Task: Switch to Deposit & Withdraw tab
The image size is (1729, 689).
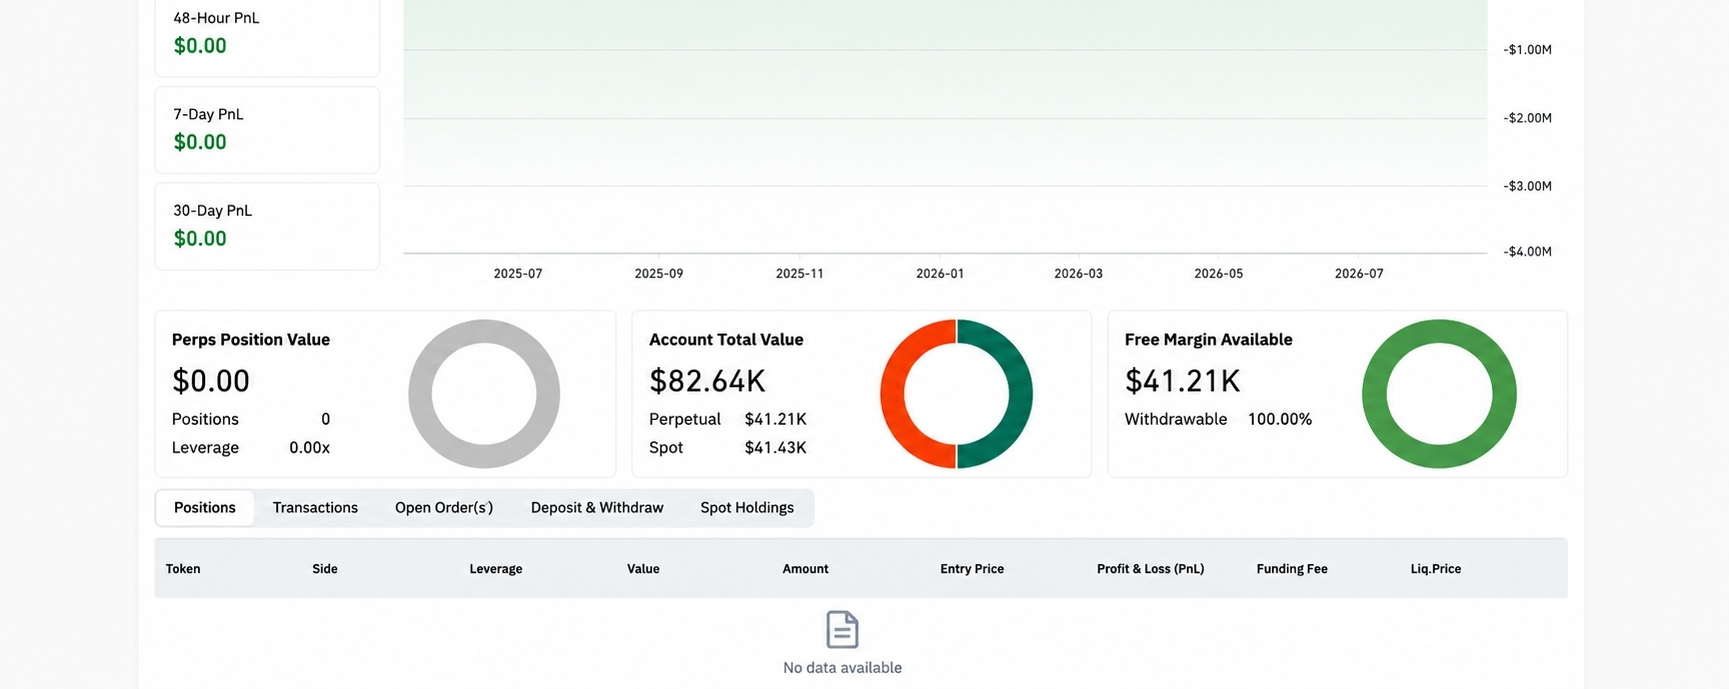Action: (597, 508)
